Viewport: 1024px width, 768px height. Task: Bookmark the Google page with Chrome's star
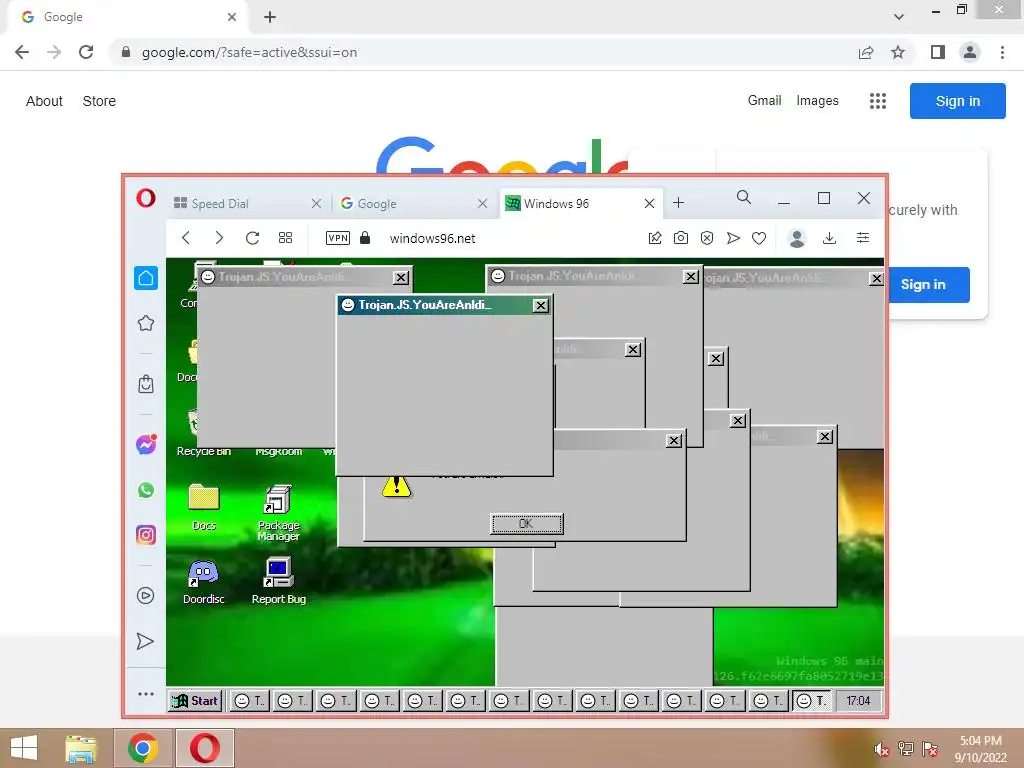pos(898,52)
